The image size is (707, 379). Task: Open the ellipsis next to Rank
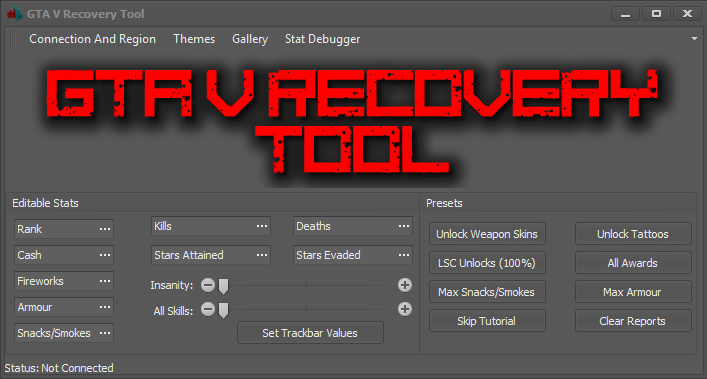[x=105, y=229]
